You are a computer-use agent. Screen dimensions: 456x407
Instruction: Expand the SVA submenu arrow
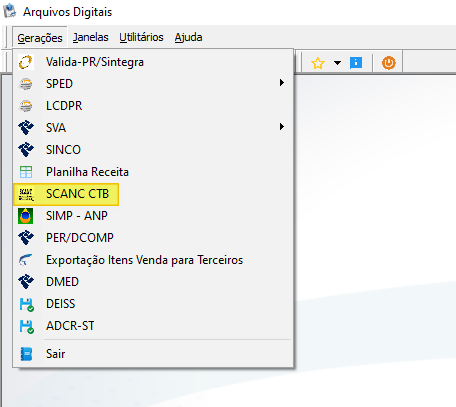tap(282, 127)
